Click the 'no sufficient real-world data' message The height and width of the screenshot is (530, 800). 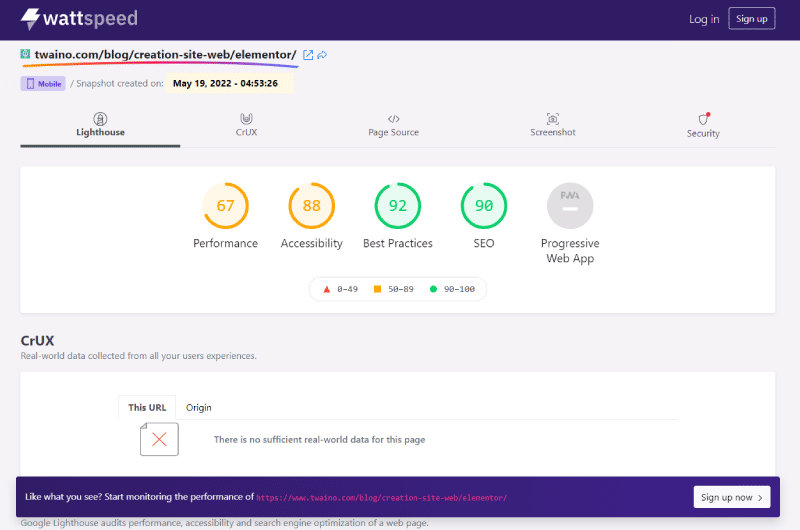click(319, 440)
